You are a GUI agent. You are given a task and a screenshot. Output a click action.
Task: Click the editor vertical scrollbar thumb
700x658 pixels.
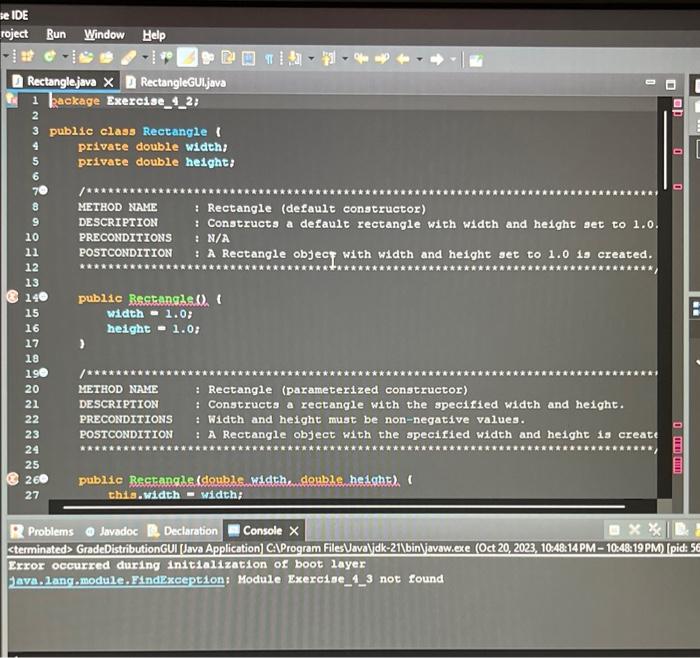click(x=665, y=150)
